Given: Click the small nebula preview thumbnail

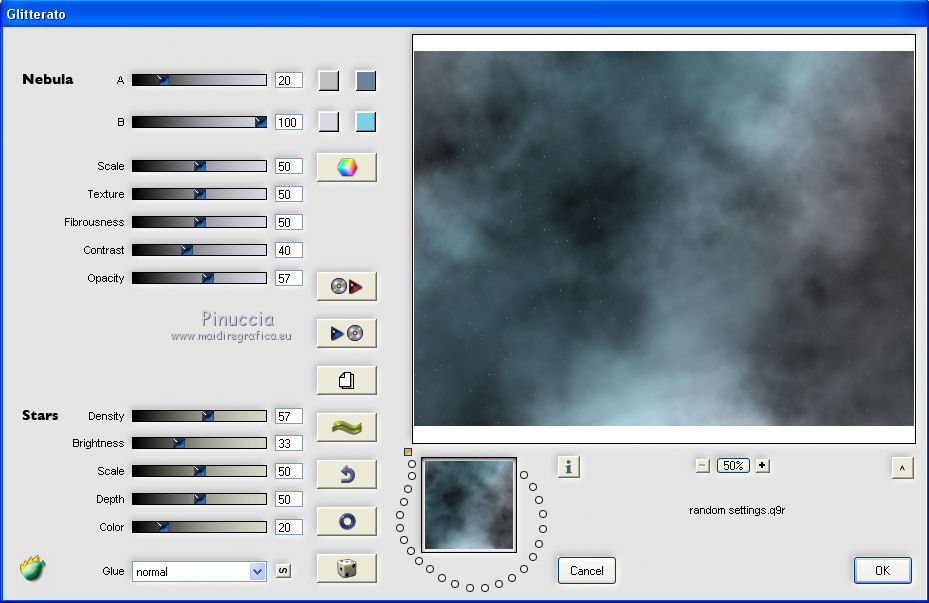Looking at the screenshot, I should [469, 505].
